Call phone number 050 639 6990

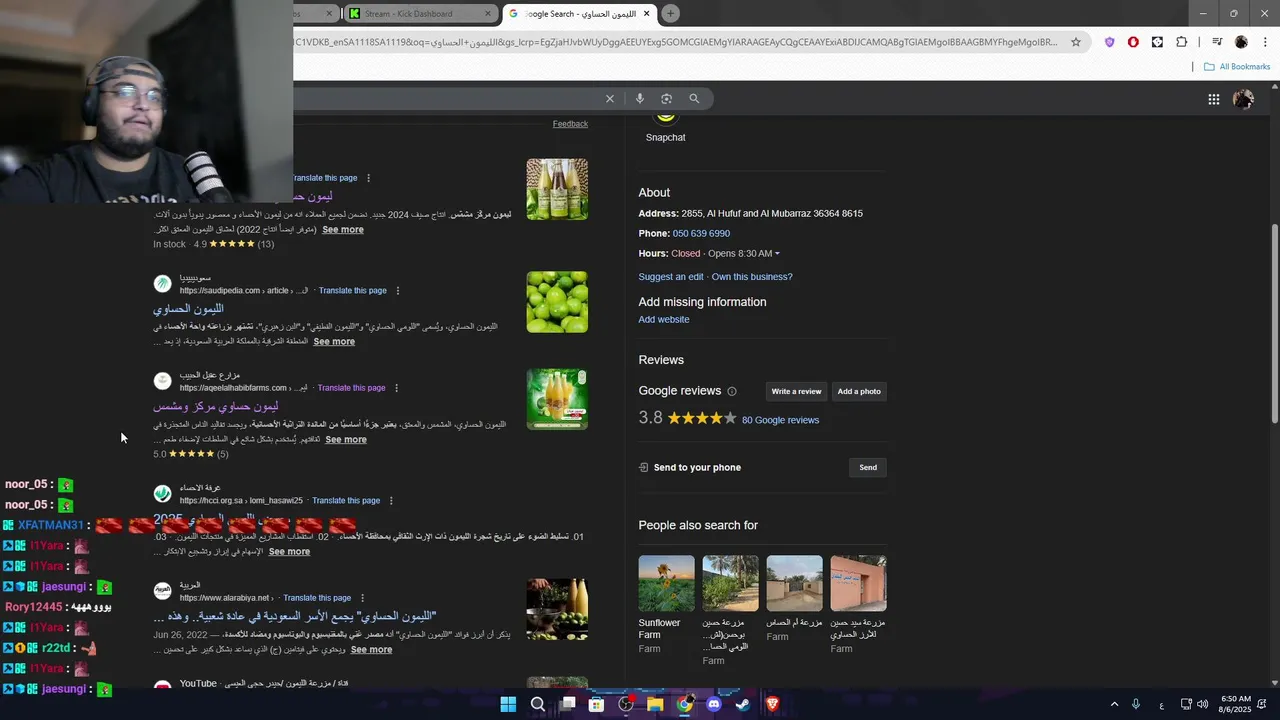[x=701, y=234]
